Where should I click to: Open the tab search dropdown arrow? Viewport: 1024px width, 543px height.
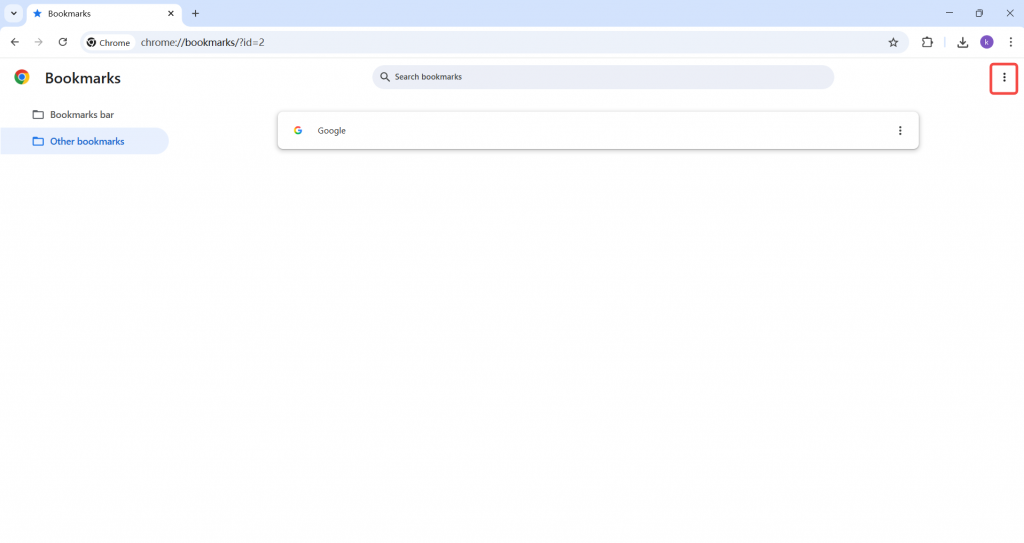click(x=14, y=13)
